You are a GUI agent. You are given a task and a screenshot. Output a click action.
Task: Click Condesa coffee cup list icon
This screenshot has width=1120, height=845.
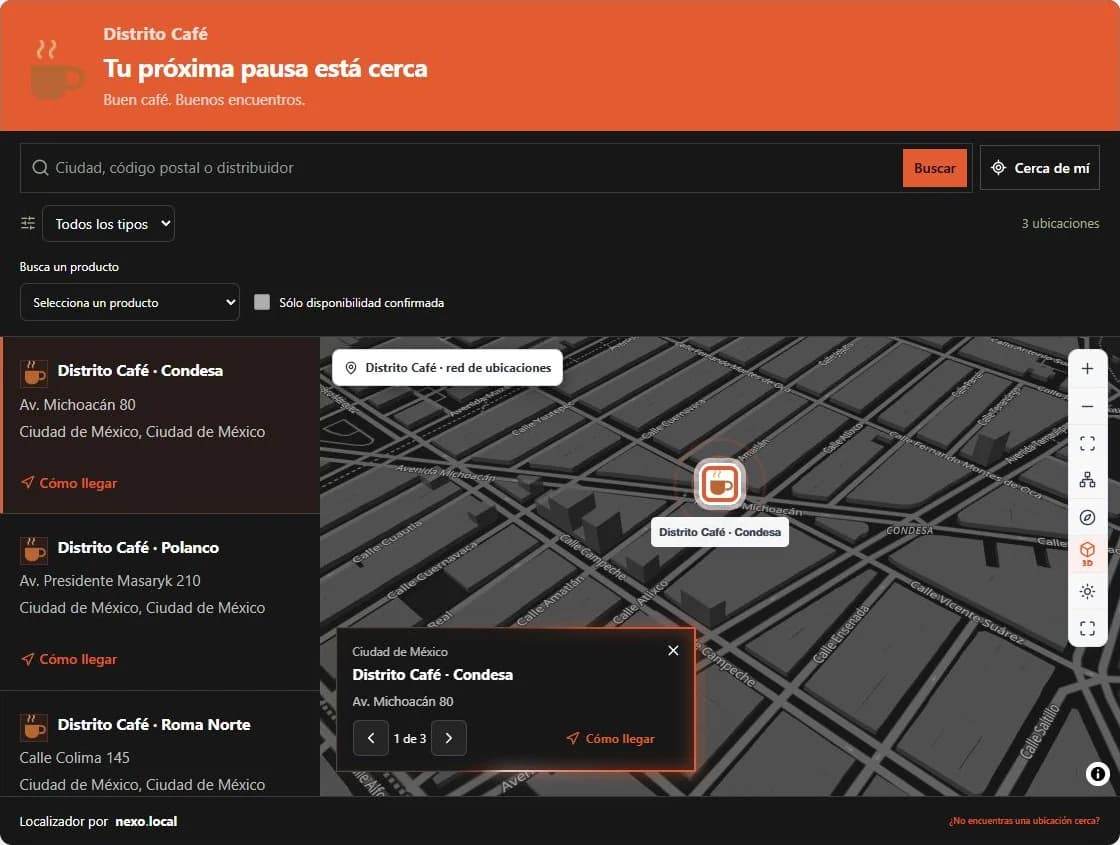tap(34, 373)
